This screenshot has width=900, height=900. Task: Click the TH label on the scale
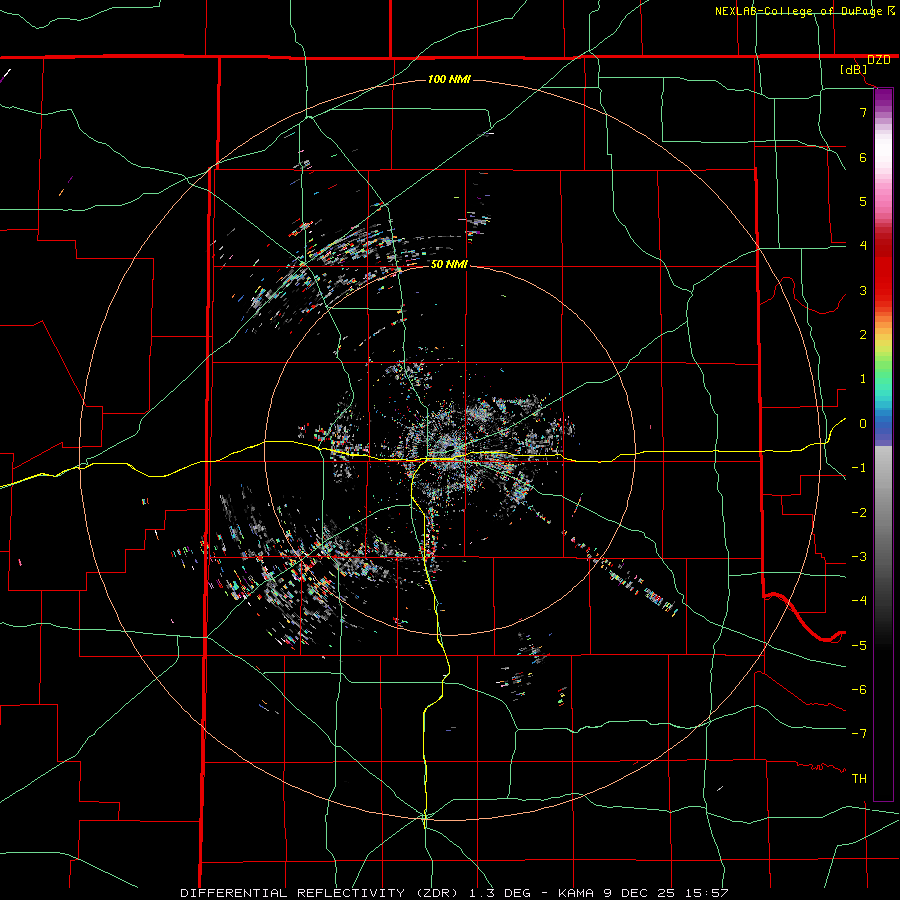tap(859, 779)
